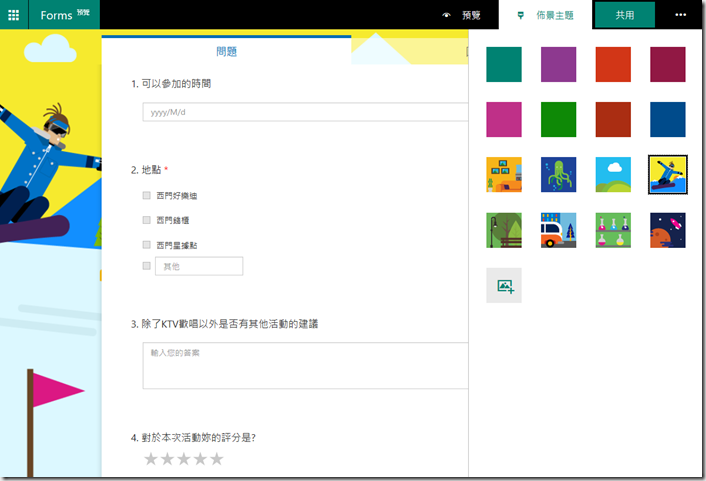
Task: Select the camper van theme
Action: pos(558,230)
